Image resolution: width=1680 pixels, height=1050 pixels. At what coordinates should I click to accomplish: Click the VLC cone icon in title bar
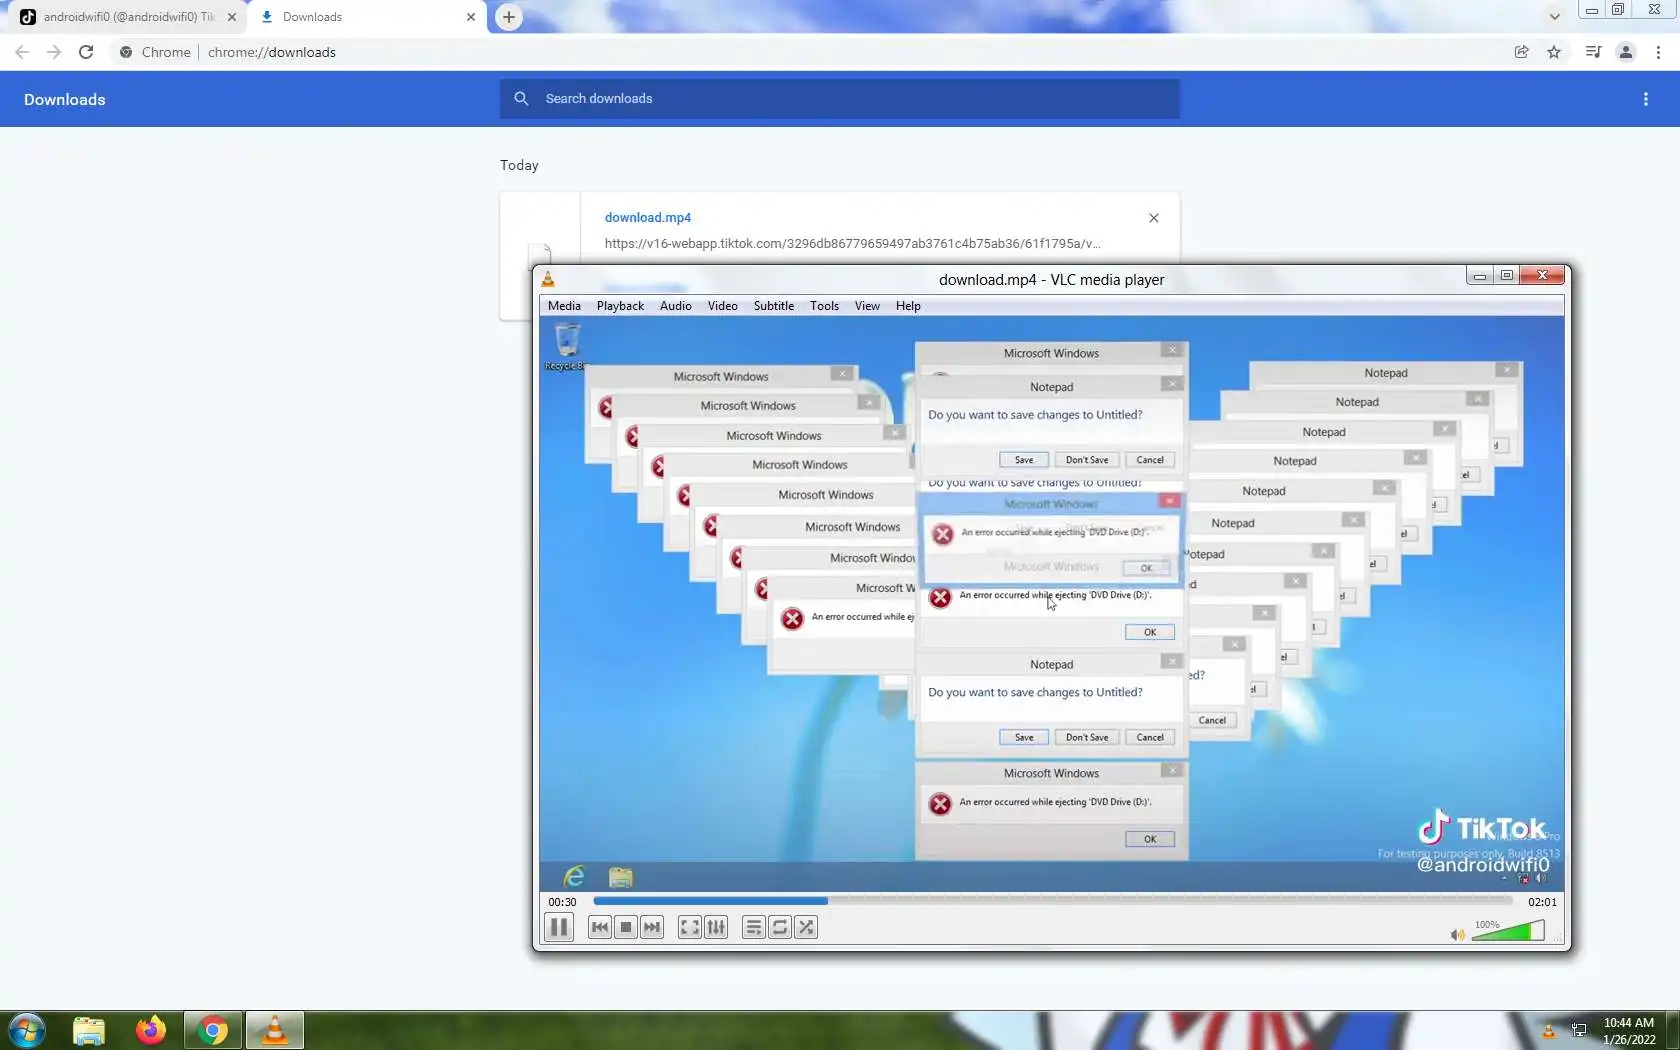coord(548,279)
